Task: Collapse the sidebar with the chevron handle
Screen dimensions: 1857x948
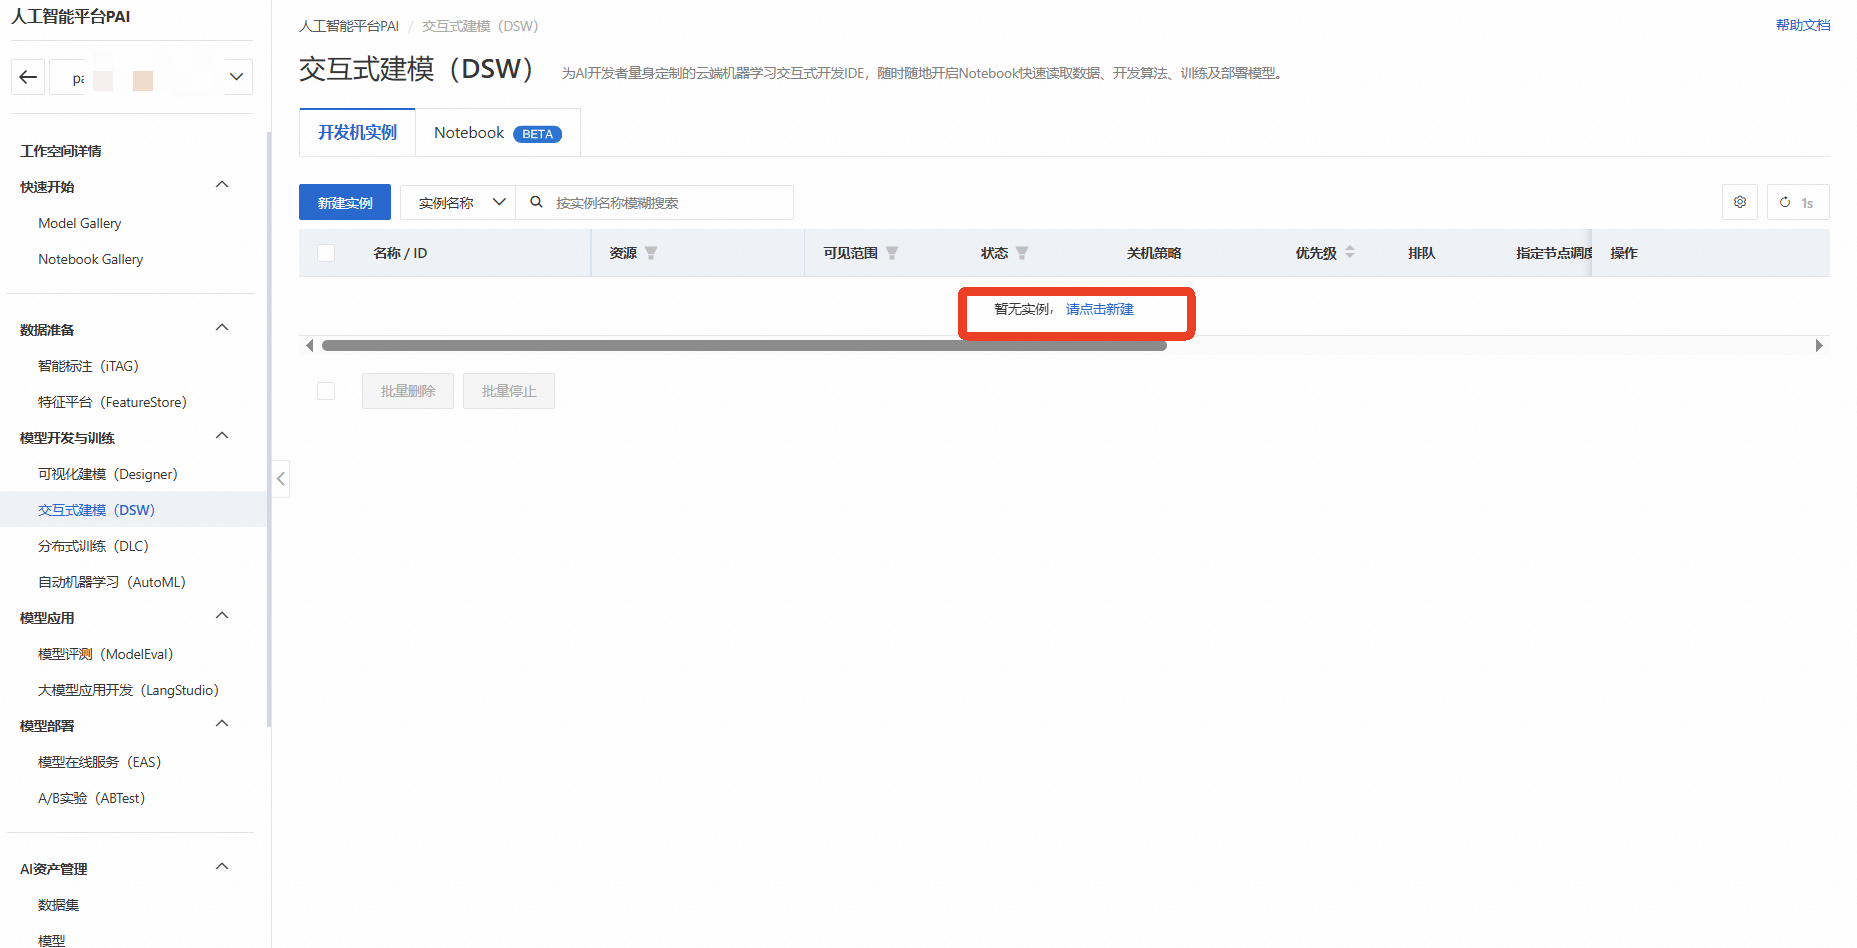Action: [281, 479]
